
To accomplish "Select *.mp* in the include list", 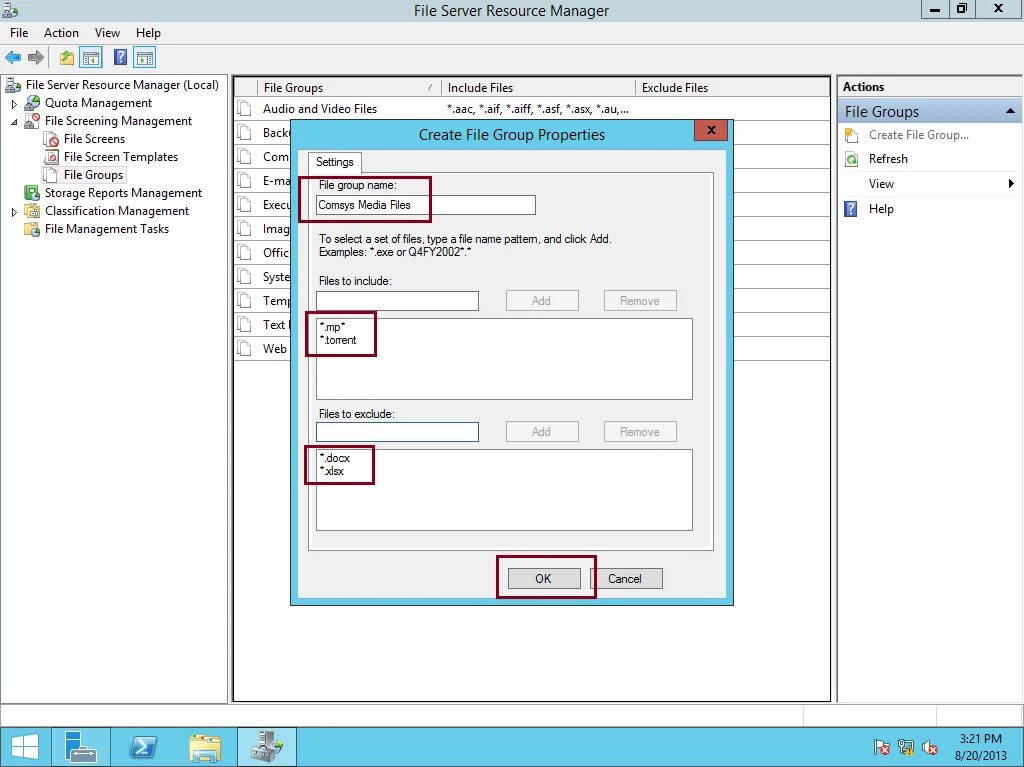I will click(332, 327).
